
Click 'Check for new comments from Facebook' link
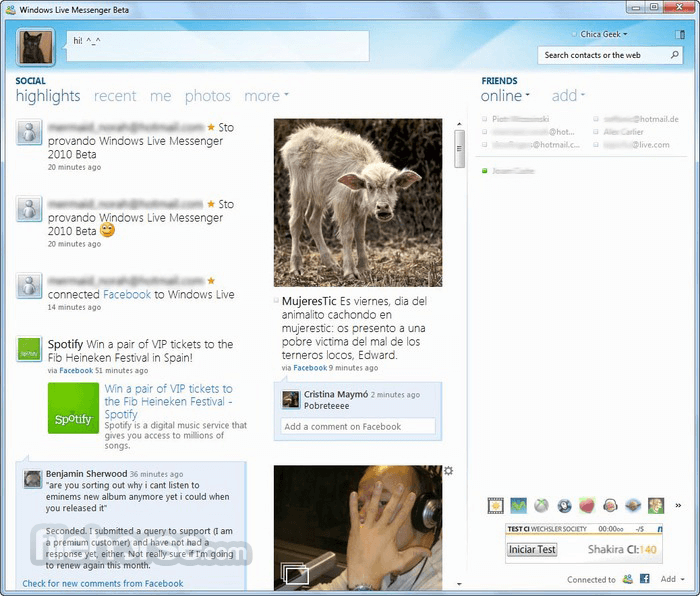[103, 583]
